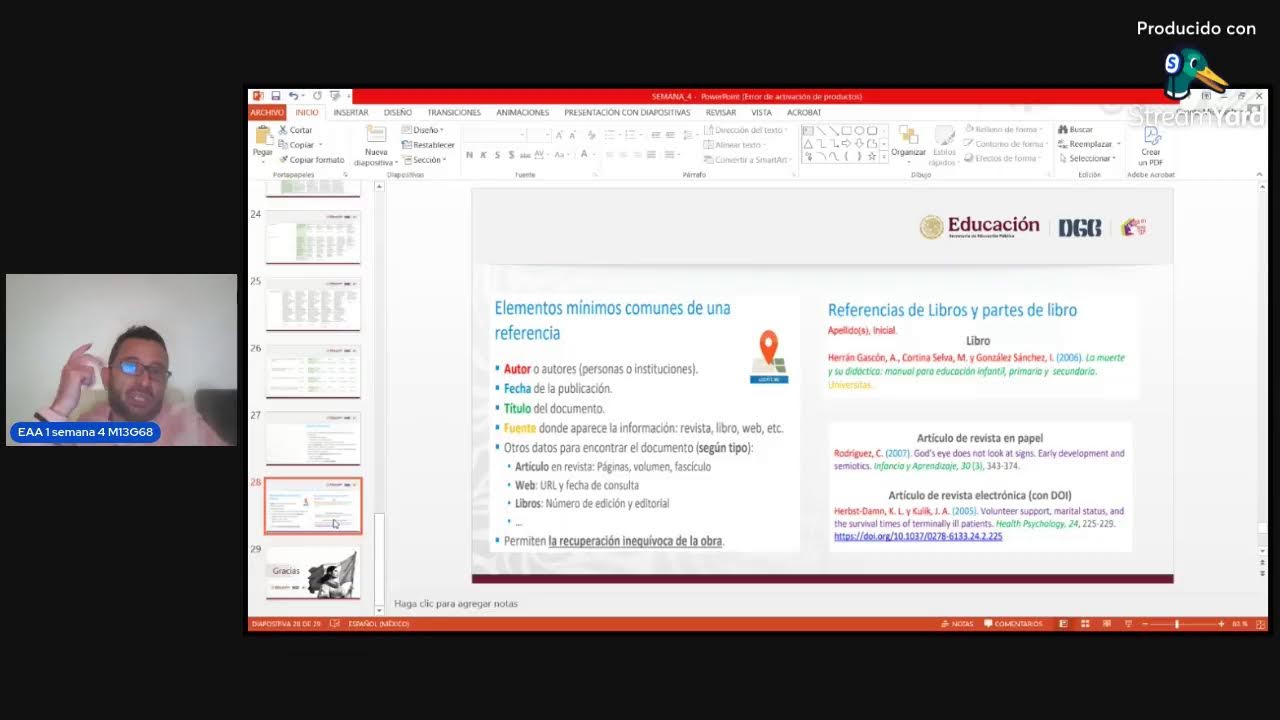Start slideshow from quick access toolbar icon
The image size is (1280, 720).
point(335,96)
